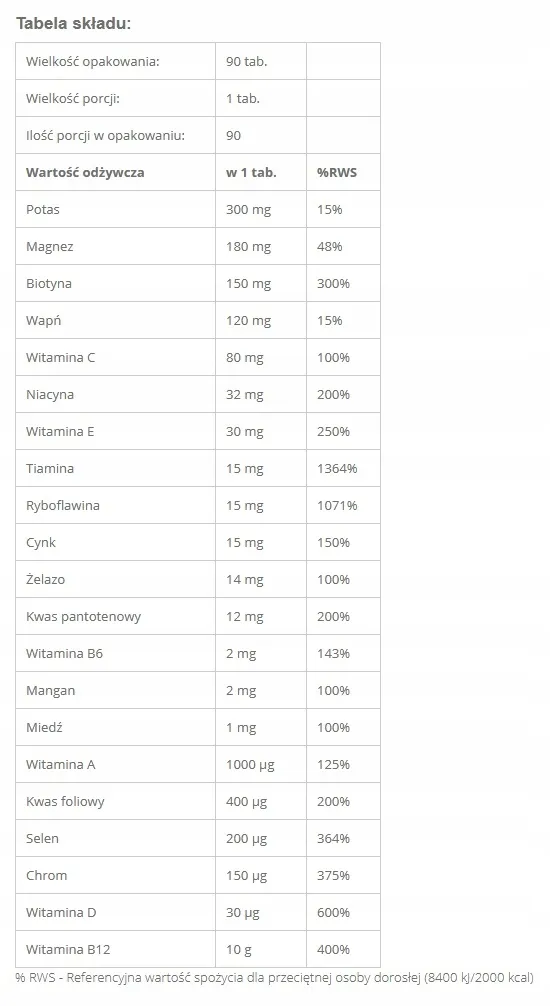Select the Wielkość opakowania row label
550x1006 pixels.
[x=92, y=62]
